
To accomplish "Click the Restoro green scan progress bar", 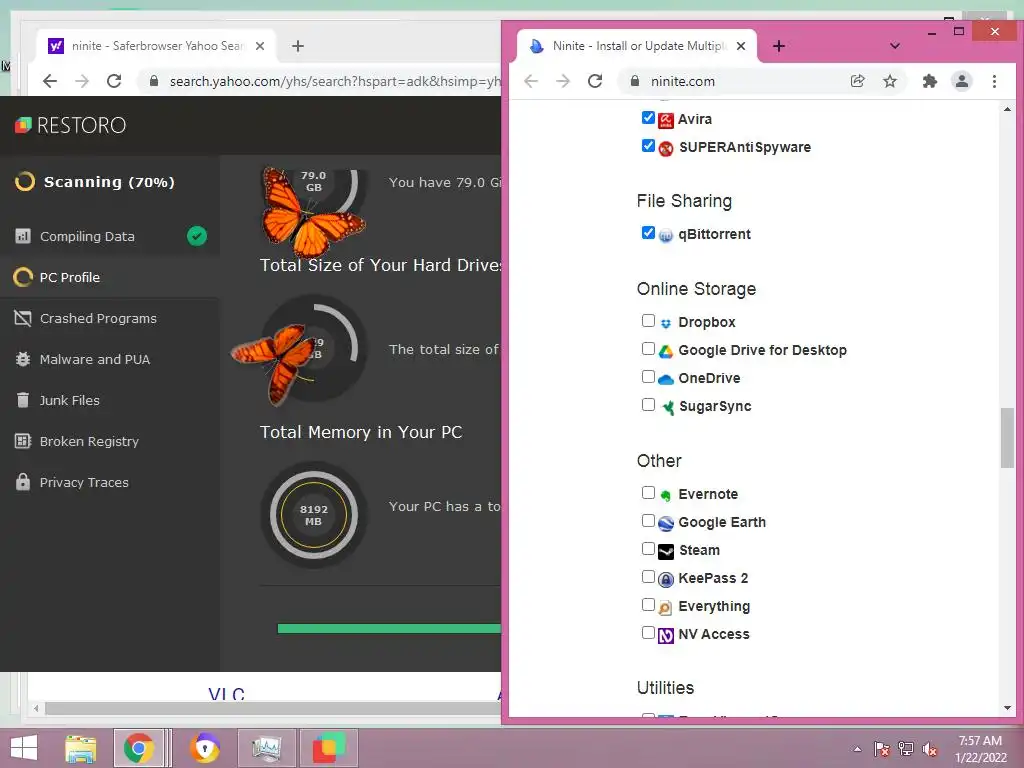I will 389,628.
